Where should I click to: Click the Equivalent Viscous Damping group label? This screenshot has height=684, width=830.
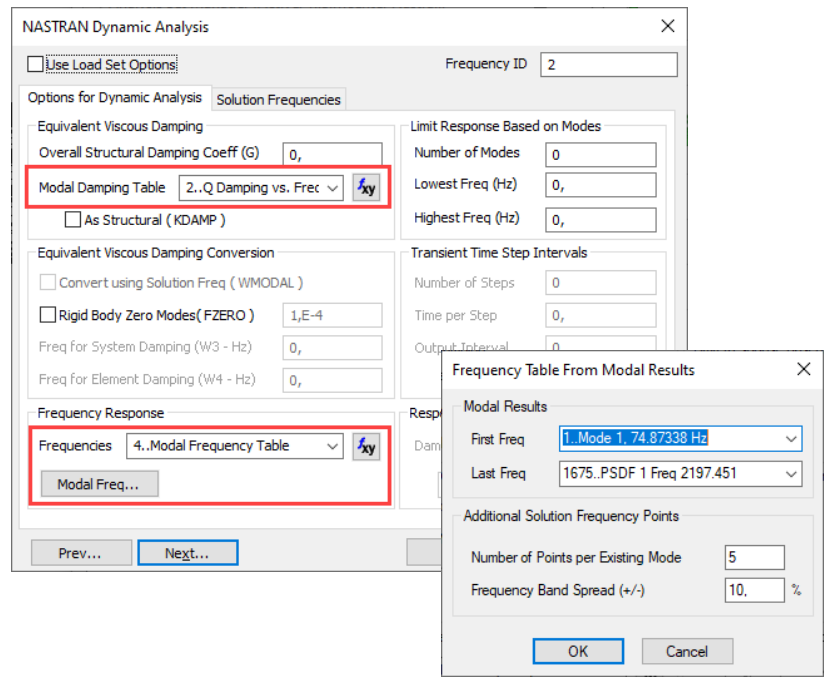[120, 126]
